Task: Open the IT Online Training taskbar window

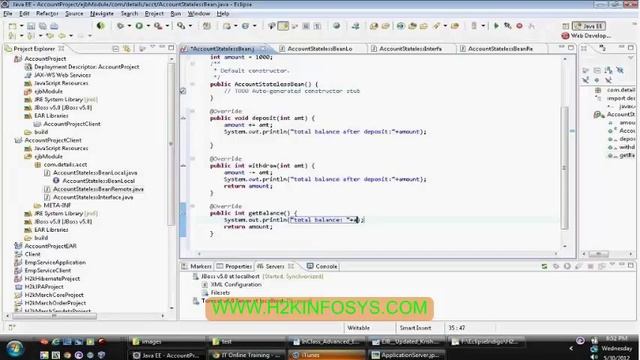Action: (247, 355)
